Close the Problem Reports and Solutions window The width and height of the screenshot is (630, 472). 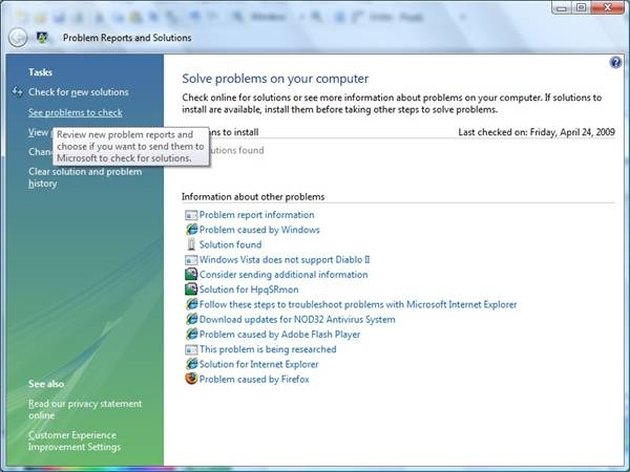coord(607,8)
